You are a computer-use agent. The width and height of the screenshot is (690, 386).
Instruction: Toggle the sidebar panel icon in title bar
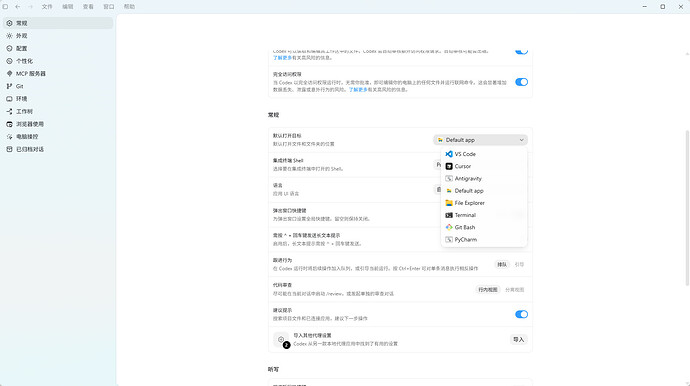tap(5, 7)
